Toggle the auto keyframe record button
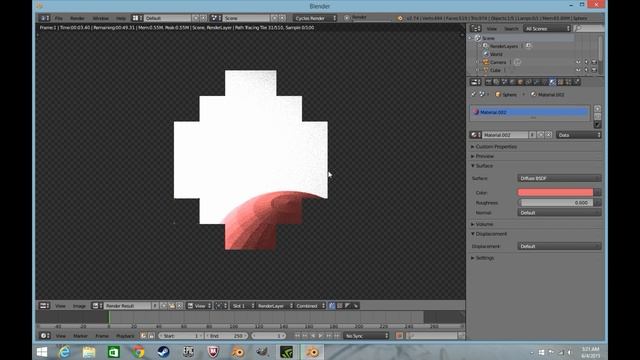 pyautogui.click(x=399, y=336)
